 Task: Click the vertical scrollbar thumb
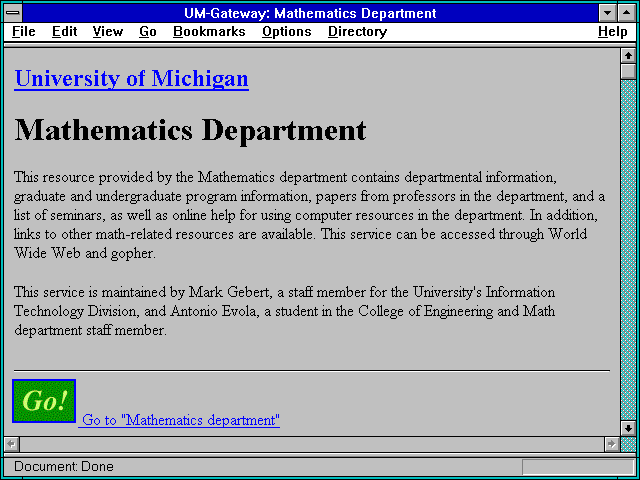[628, 71]
